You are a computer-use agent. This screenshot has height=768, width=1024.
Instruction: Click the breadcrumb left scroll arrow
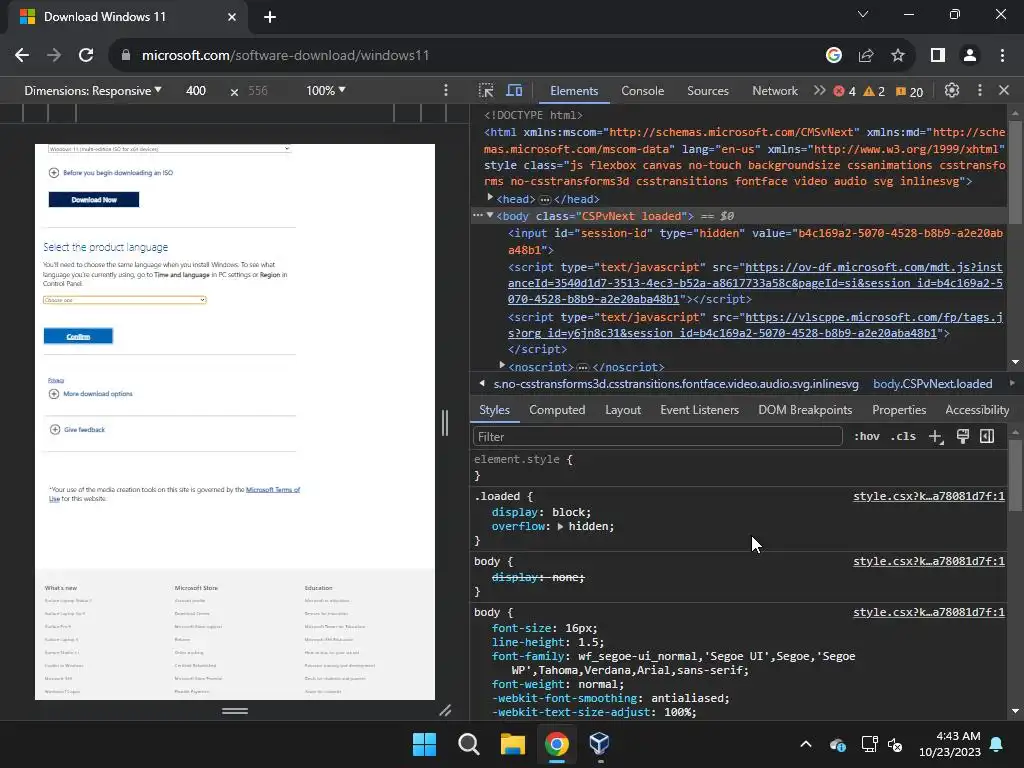coord(482,383)
